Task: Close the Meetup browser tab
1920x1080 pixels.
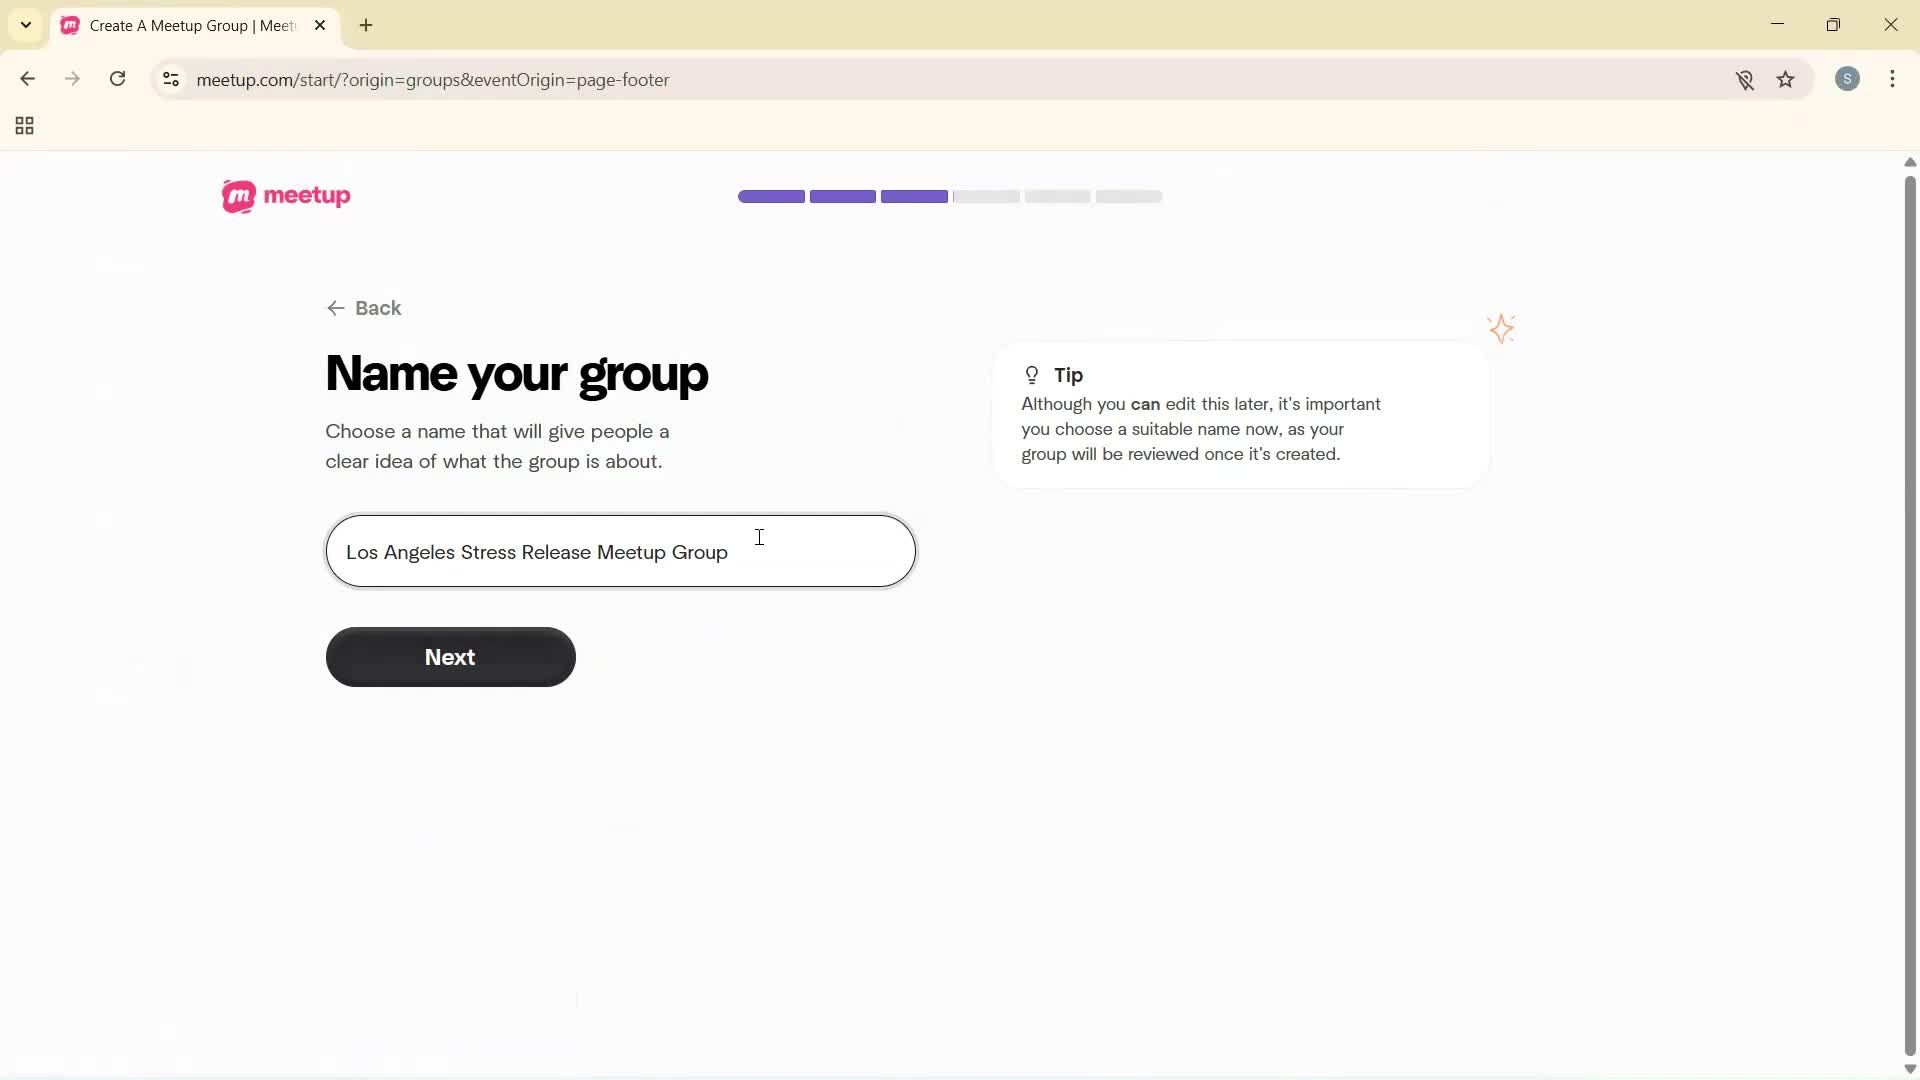Action: click(320, 25)
